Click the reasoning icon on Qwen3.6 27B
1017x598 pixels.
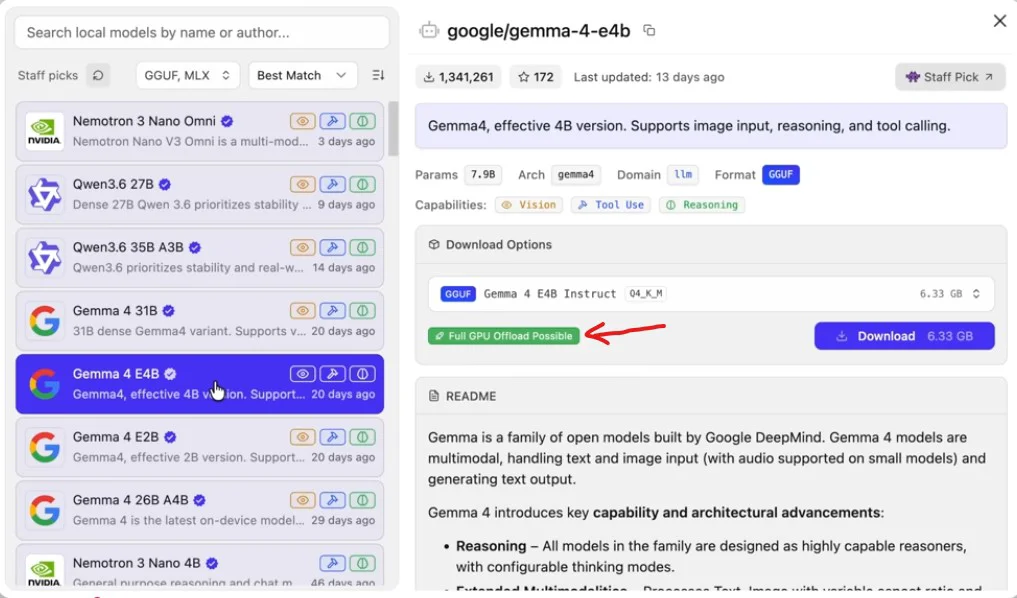[363, 184]
